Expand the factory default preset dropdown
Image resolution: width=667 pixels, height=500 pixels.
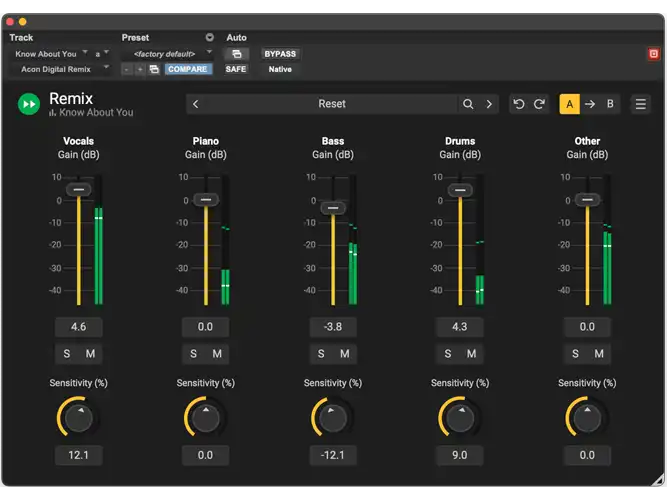pos(168,54)
